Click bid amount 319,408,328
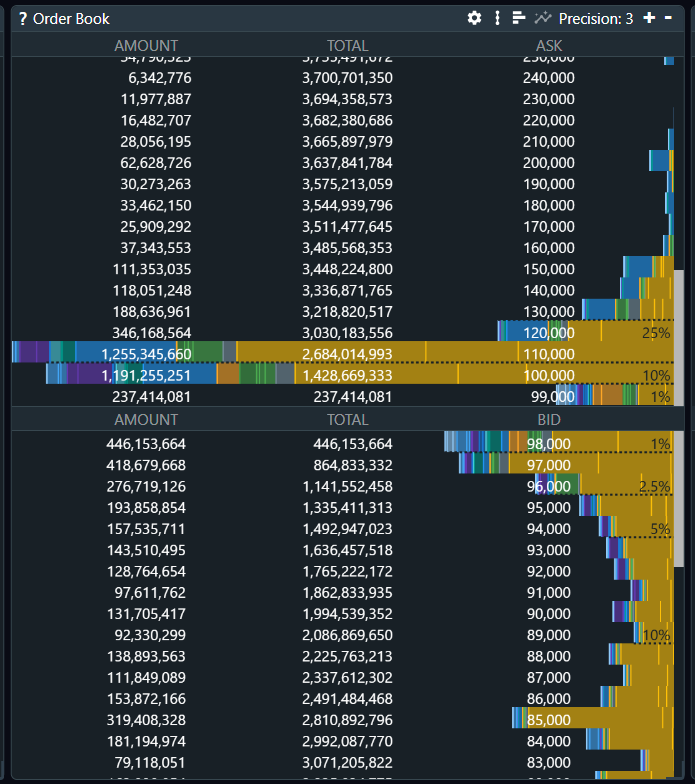The height and width of the screenshot is (784, 695). click(x=146, y=720)
